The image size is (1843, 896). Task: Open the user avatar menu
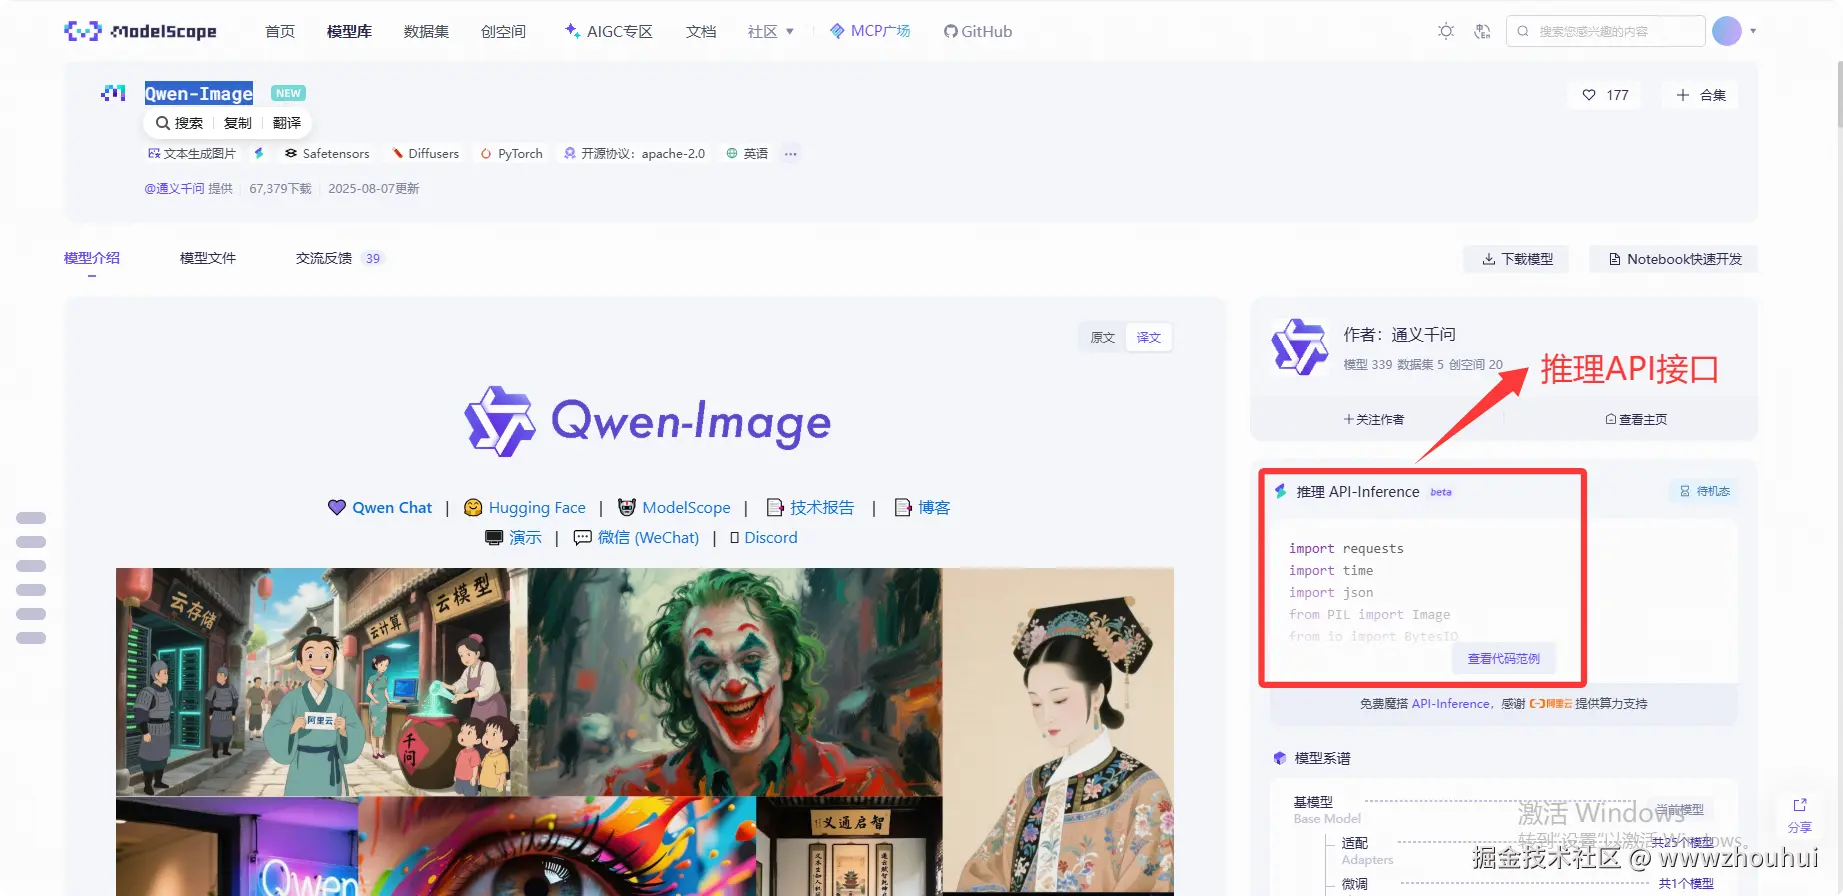coord(1727,31)
